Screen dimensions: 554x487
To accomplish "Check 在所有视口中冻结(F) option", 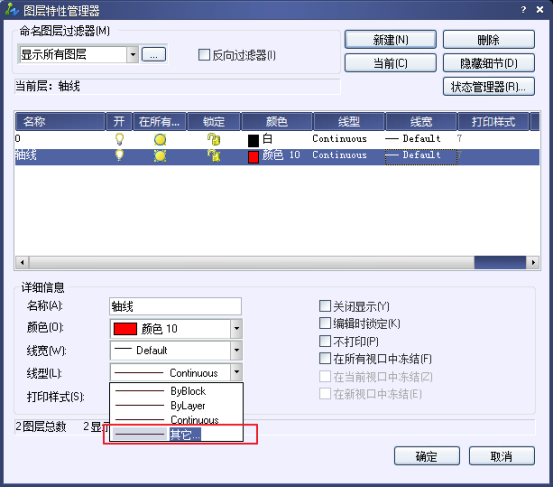I will coord(325,358).
